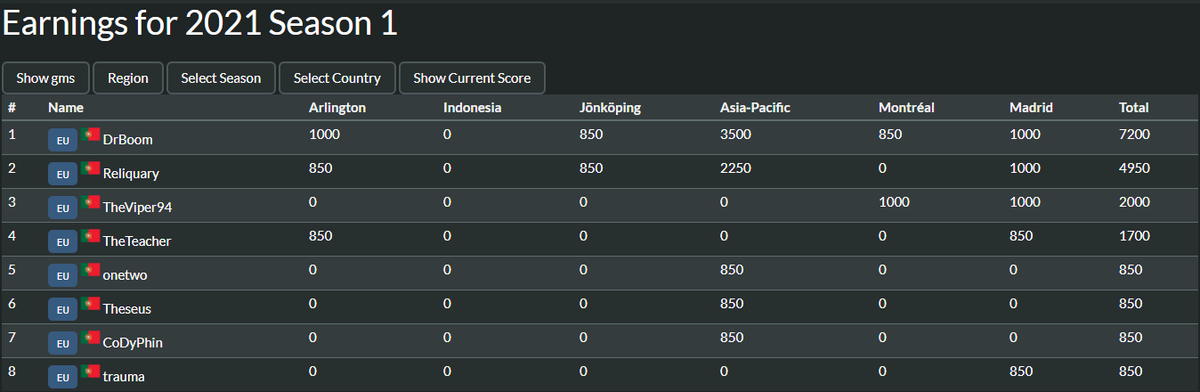Click the EU badge next to Reliquary
1200x392 pixels.
pos(62,173)
